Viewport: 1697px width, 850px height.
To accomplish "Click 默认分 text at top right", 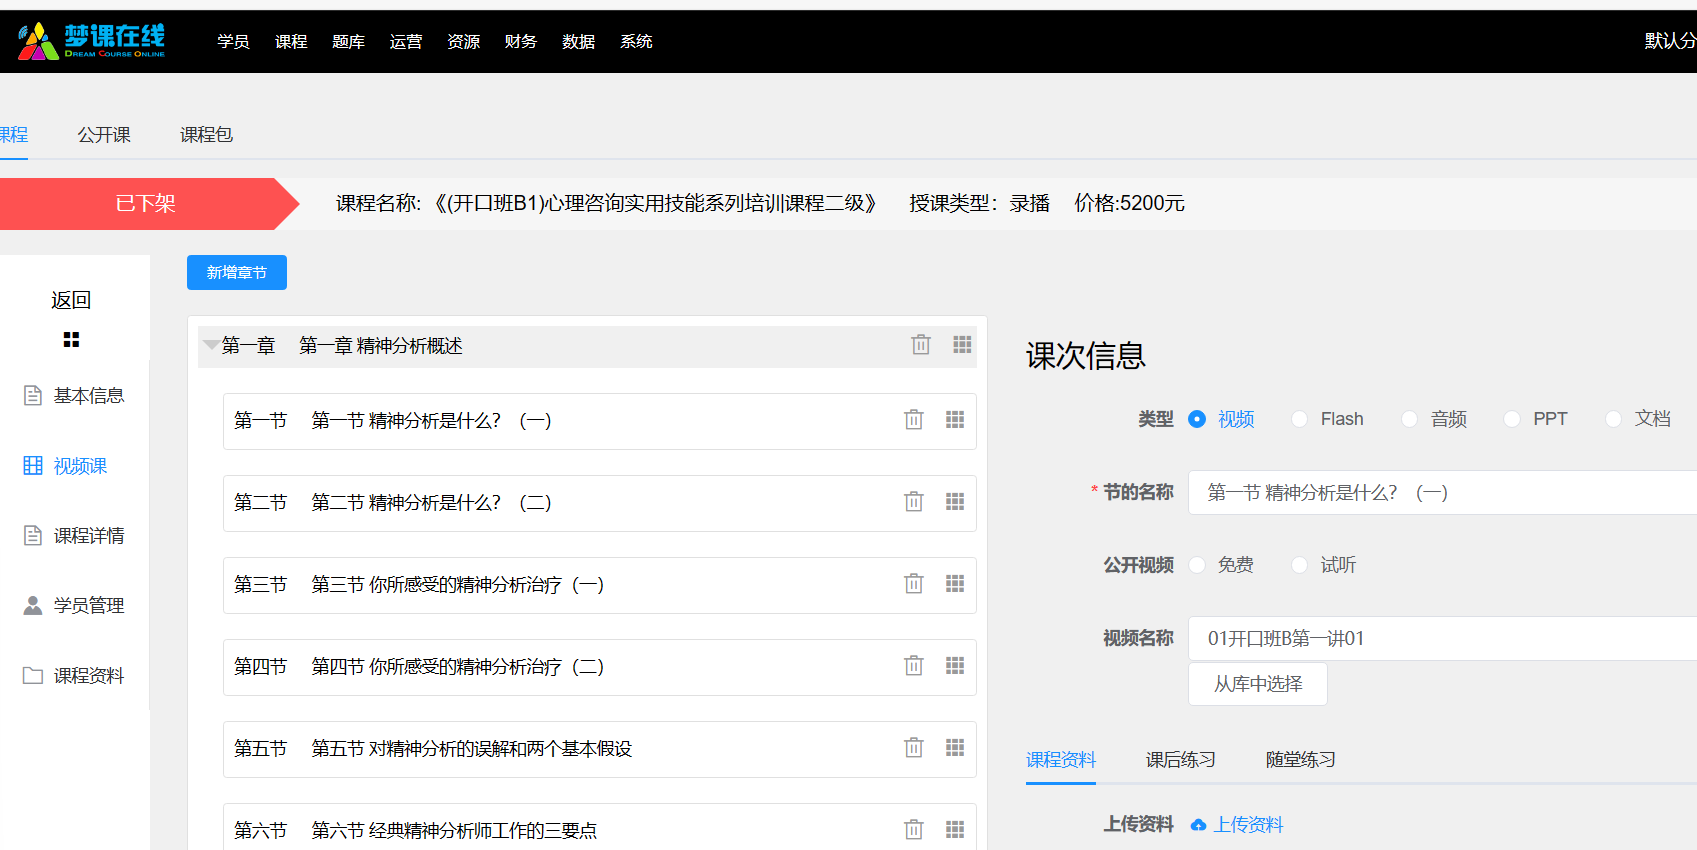I will click(x=1670, y=41).
